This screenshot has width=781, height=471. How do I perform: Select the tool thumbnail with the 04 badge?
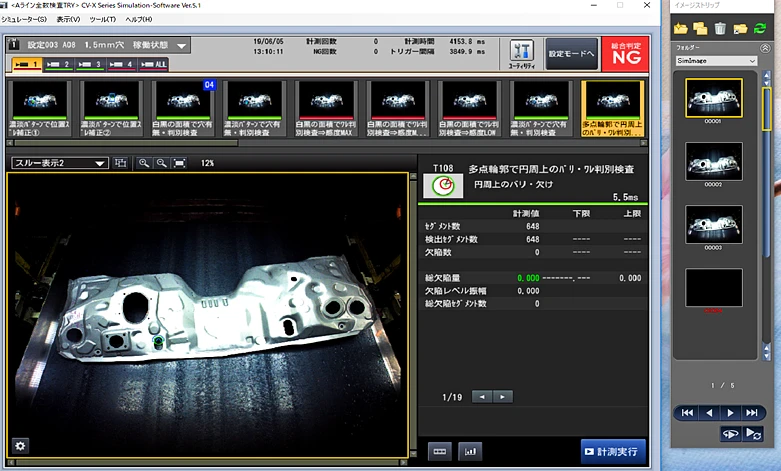click(x=183, y=109)
